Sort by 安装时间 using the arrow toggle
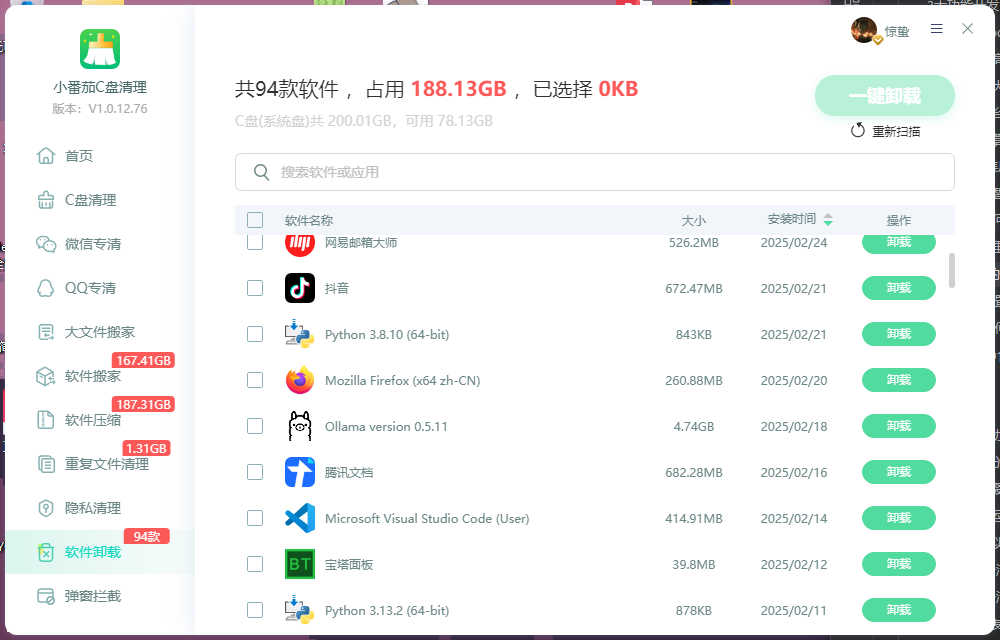1000x640 pixels. [828, 220]
